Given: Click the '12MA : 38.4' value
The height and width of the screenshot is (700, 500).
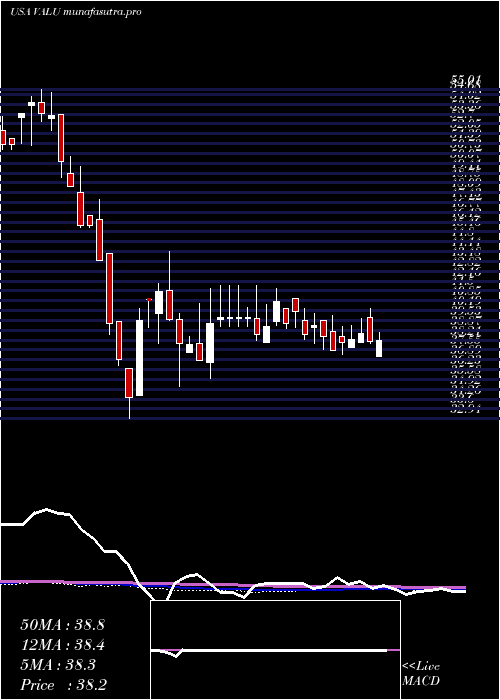Looking at the screenshot, I should (62, 645).
